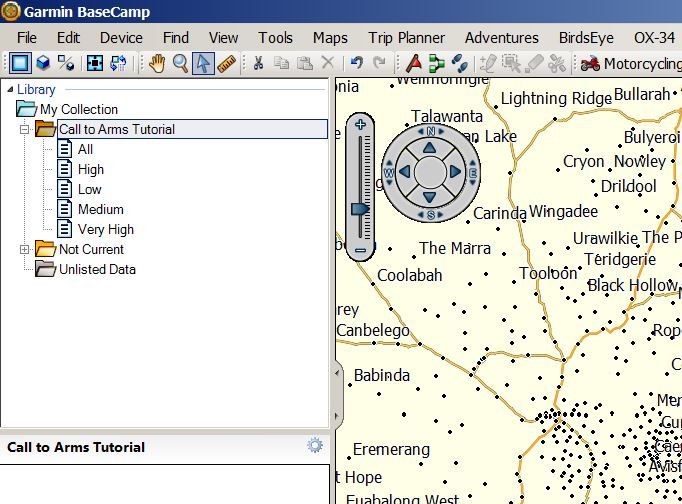Select the Low list
Image resolution: width=682 pixels, height=504 pixels.
(x=90, y=189)
